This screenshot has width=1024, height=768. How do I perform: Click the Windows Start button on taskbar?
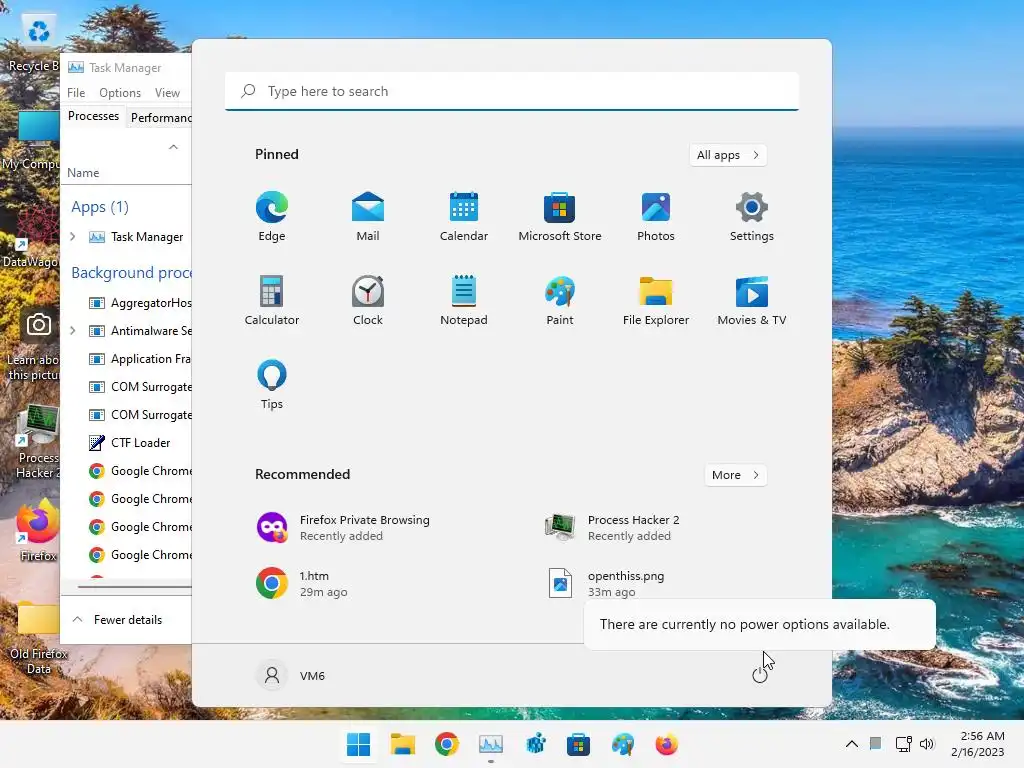pyautogui.click(x=359, y=744)
